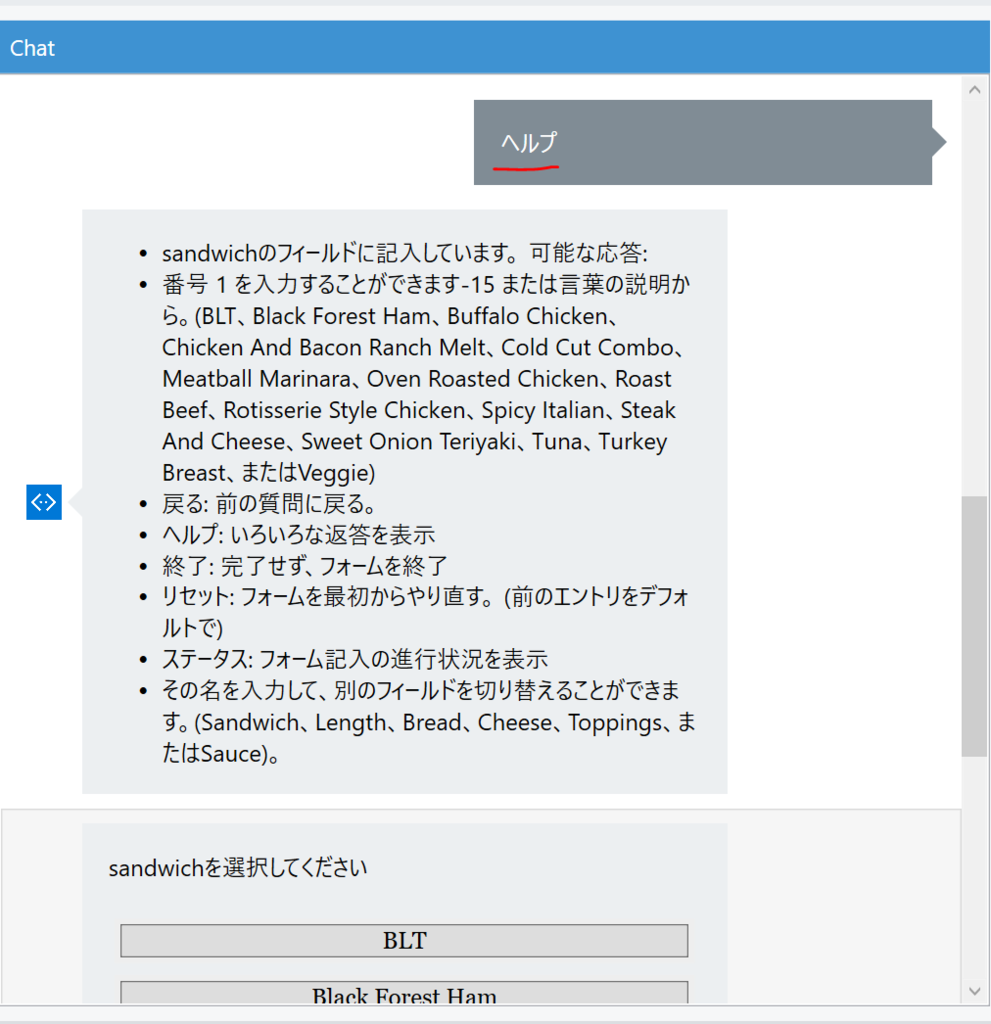Click the text Chicken And Bacon Ranch Melt

click(x=324, y=347)
